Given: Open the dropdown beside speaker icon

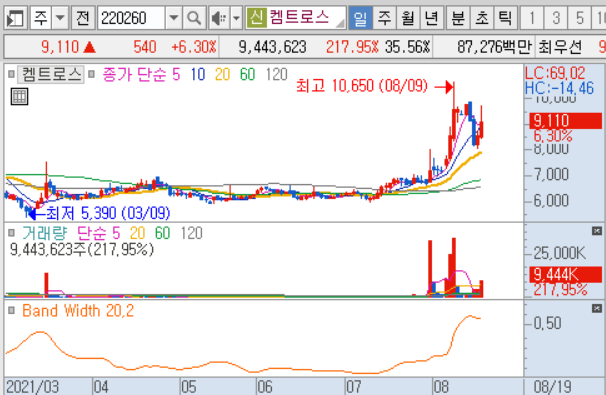Looking at the screenshot, I should click(x=236, y=18).
